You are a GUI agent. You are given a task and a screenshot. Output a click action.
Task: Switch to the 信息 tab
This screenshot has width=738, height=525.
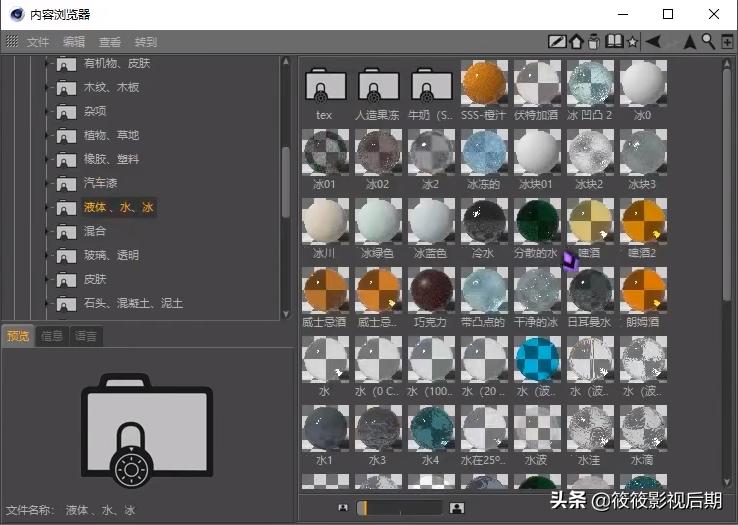point(52,336)
